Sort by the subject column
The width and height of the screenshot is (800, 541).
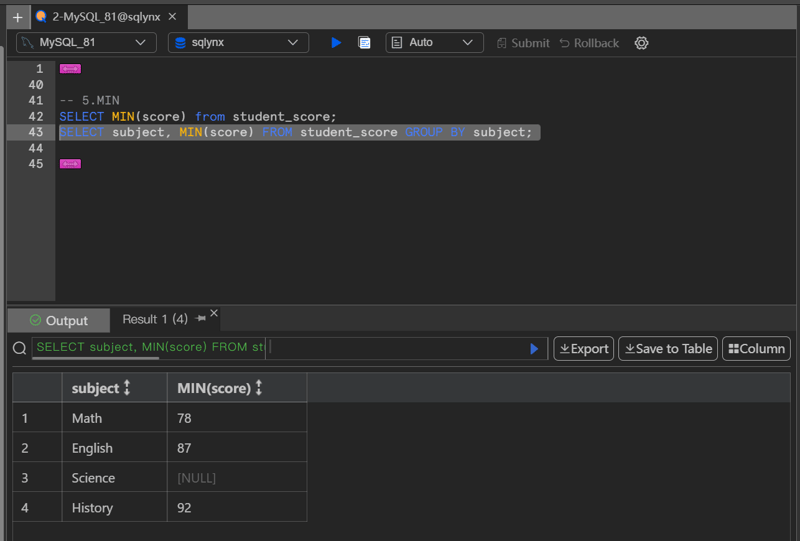click(x=127, y=388)
